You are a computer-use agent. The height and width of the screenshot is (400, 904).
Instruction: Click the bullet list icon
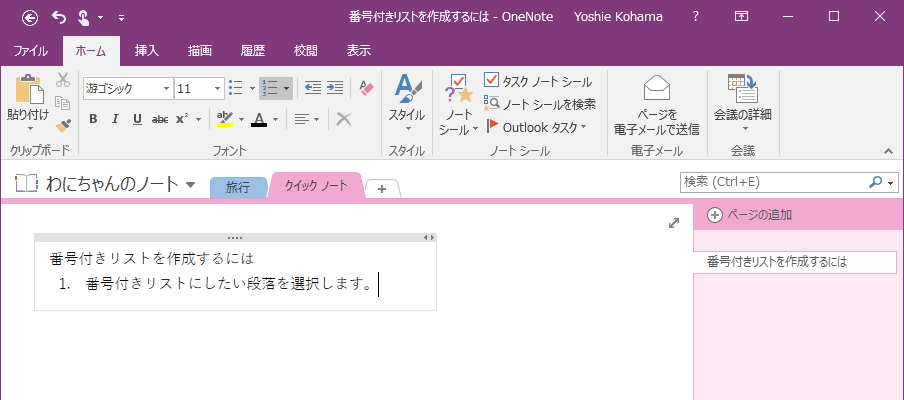click(236, 88)
